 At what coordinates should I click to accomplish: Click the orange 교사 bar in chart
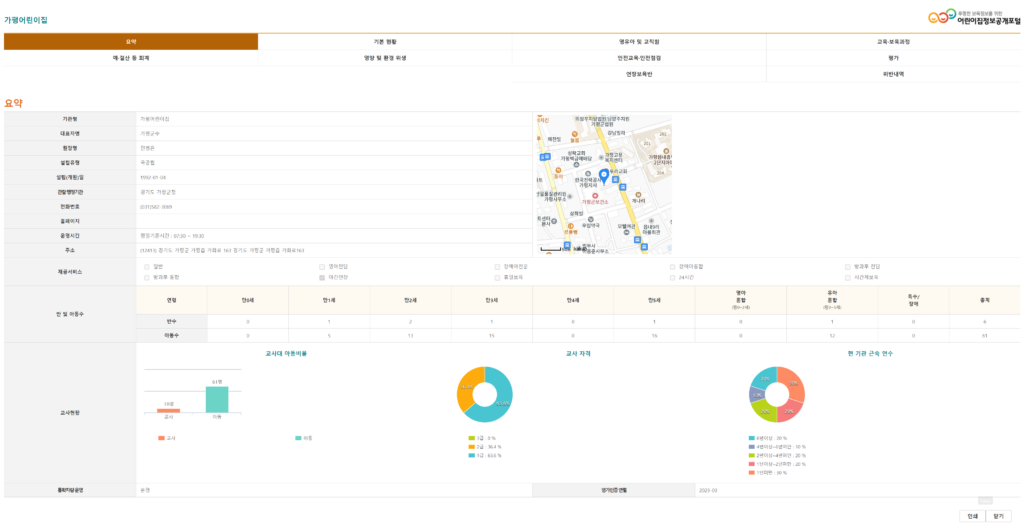point(168,410)
